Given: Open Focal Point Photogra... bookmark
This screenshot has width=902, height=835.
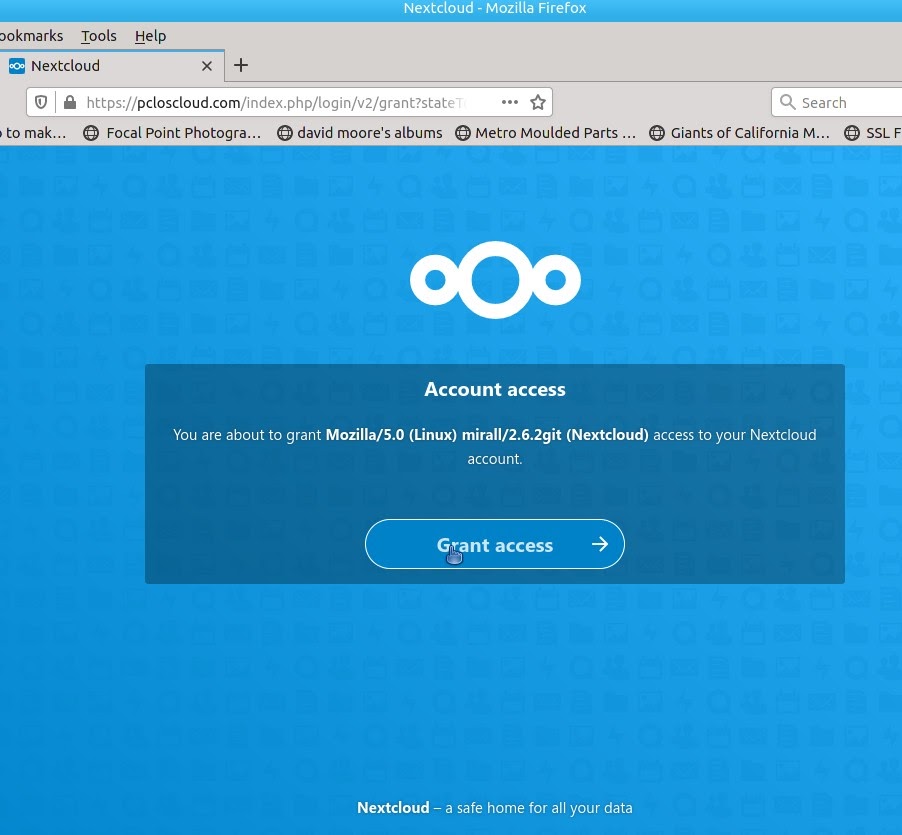Looking at the screenshot, I should click(172, 133).
